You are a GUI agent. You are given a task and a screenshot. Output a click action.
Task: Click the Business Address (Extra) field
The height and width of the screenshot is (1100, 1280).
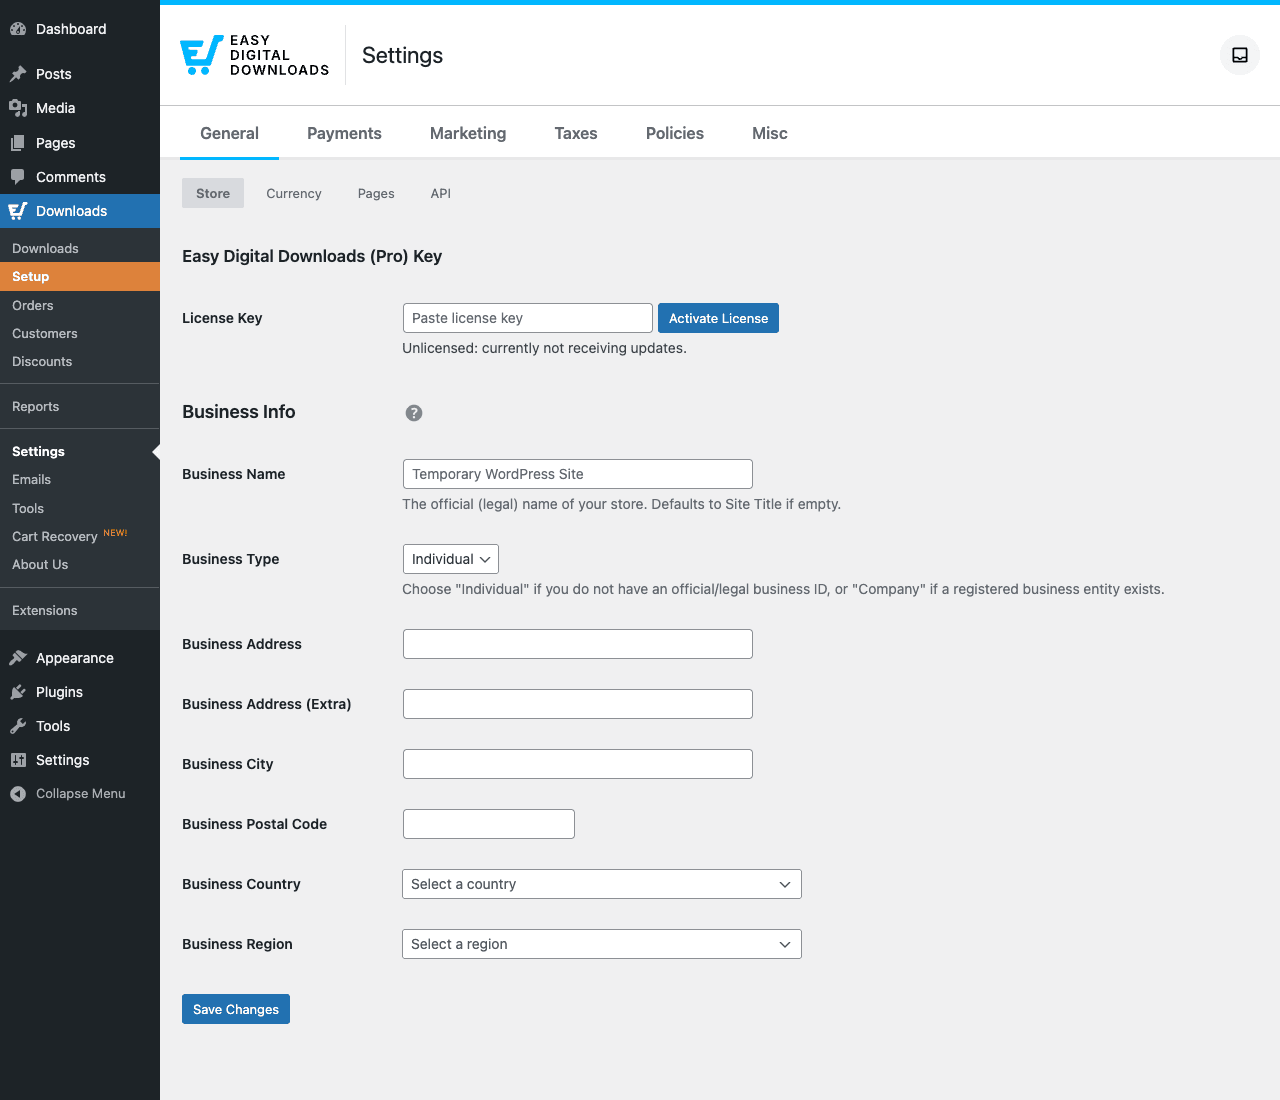click(578, 704)
